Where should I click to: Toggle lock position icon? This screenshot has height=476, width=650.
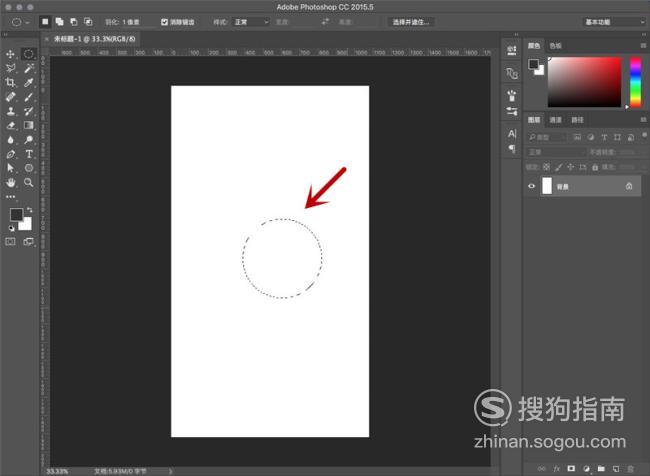570,167
